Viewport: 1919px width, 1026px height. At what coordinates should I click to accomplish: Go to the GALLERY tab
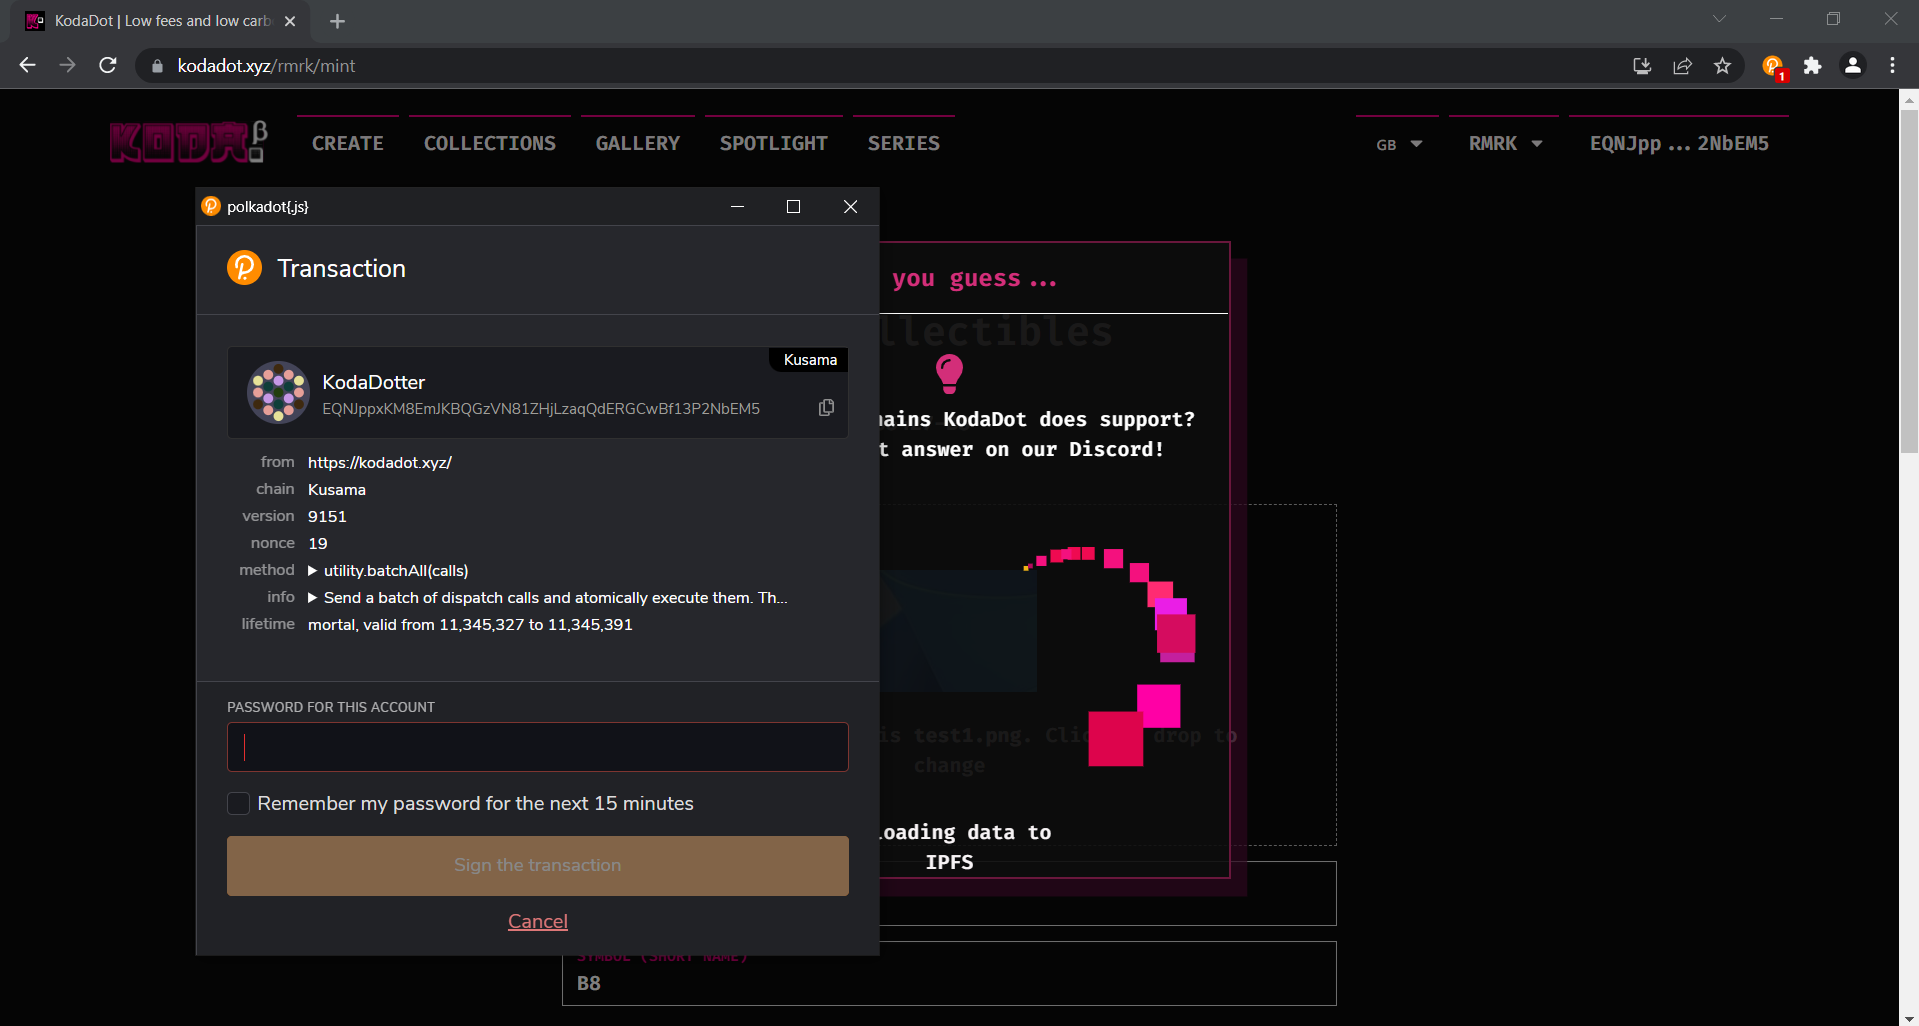pyautogui.click(x=637, y=144)
